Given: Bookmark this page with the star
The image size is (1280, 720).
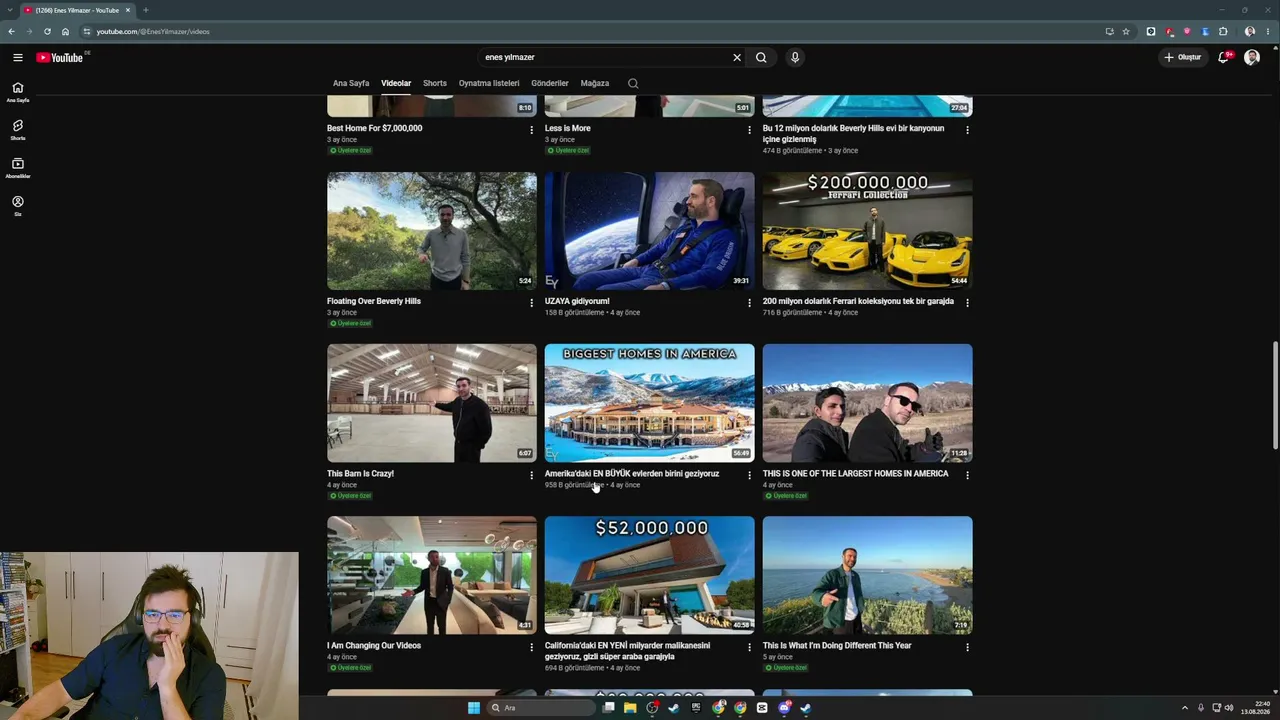Looking at the screenshot, I should click(x=1126, y=31).
